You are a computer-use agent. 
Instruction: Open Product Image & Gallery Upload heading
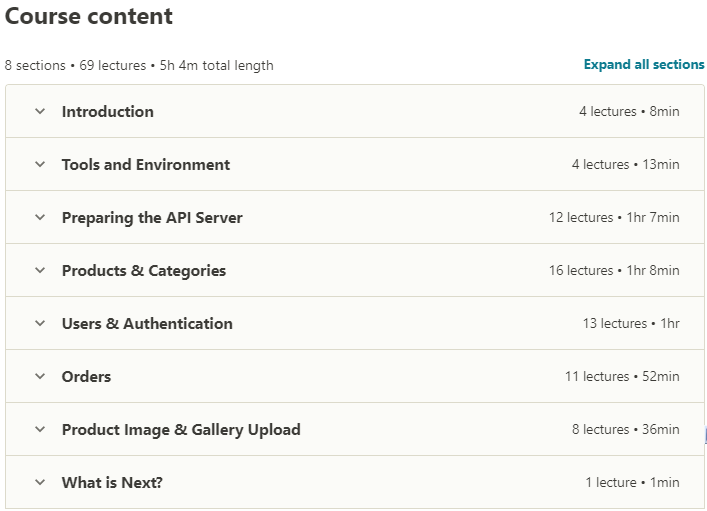(181, 430)
